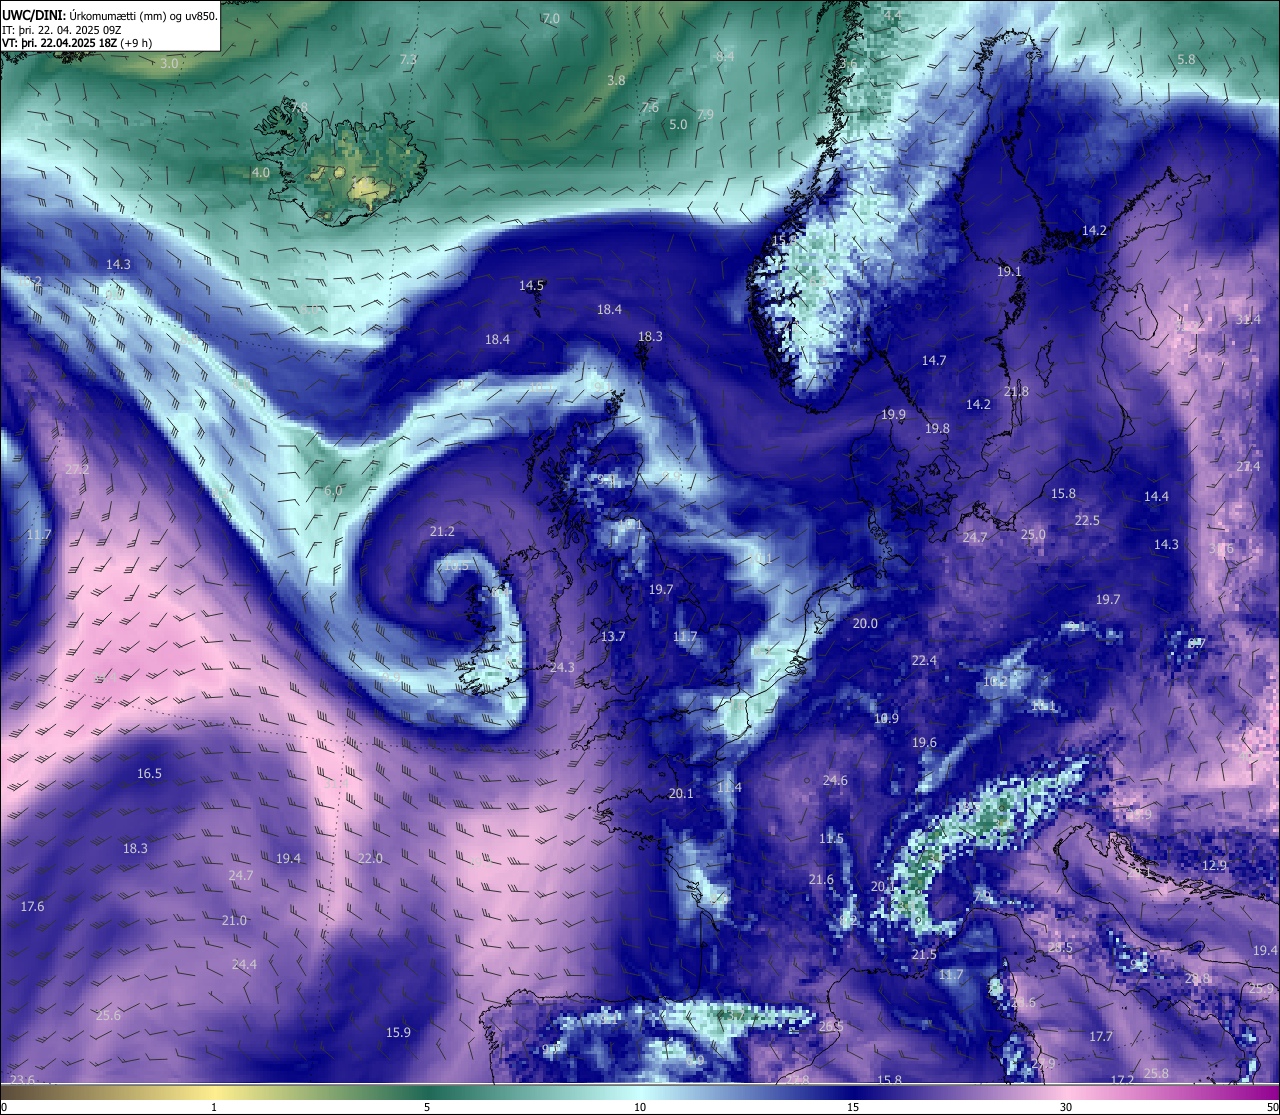Click the 17.6 value at the left edge
This screenshot has width=1280, height=1115.
tap(32, 907)
